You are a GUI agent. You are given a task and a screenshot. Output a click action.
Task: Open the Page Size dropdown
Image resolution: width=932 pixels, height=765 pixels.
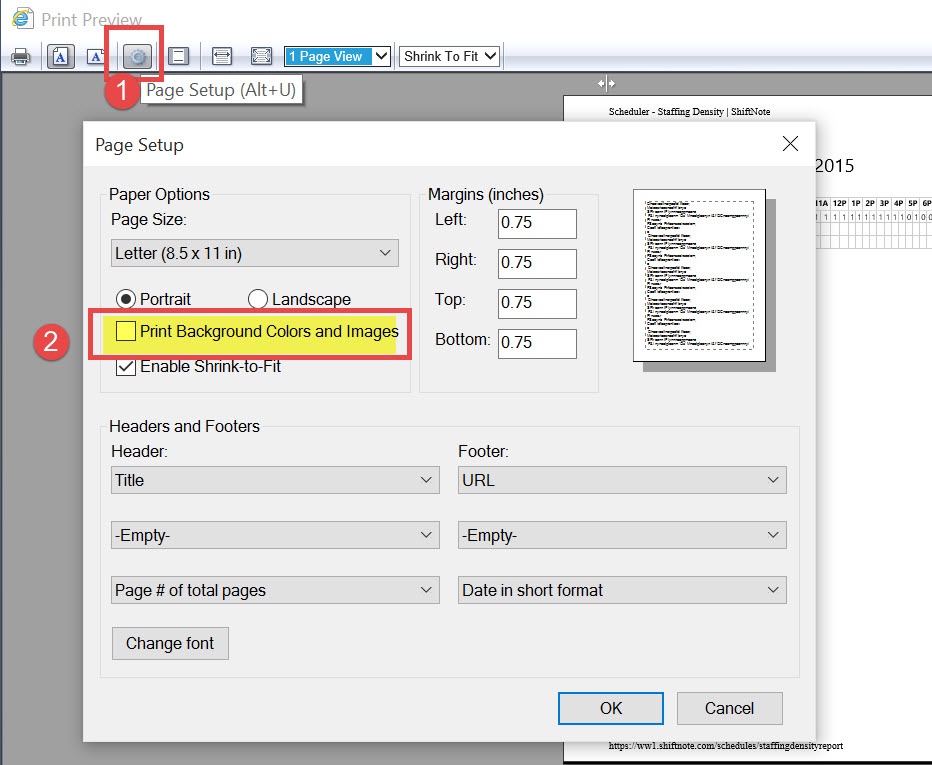[253, 253]
